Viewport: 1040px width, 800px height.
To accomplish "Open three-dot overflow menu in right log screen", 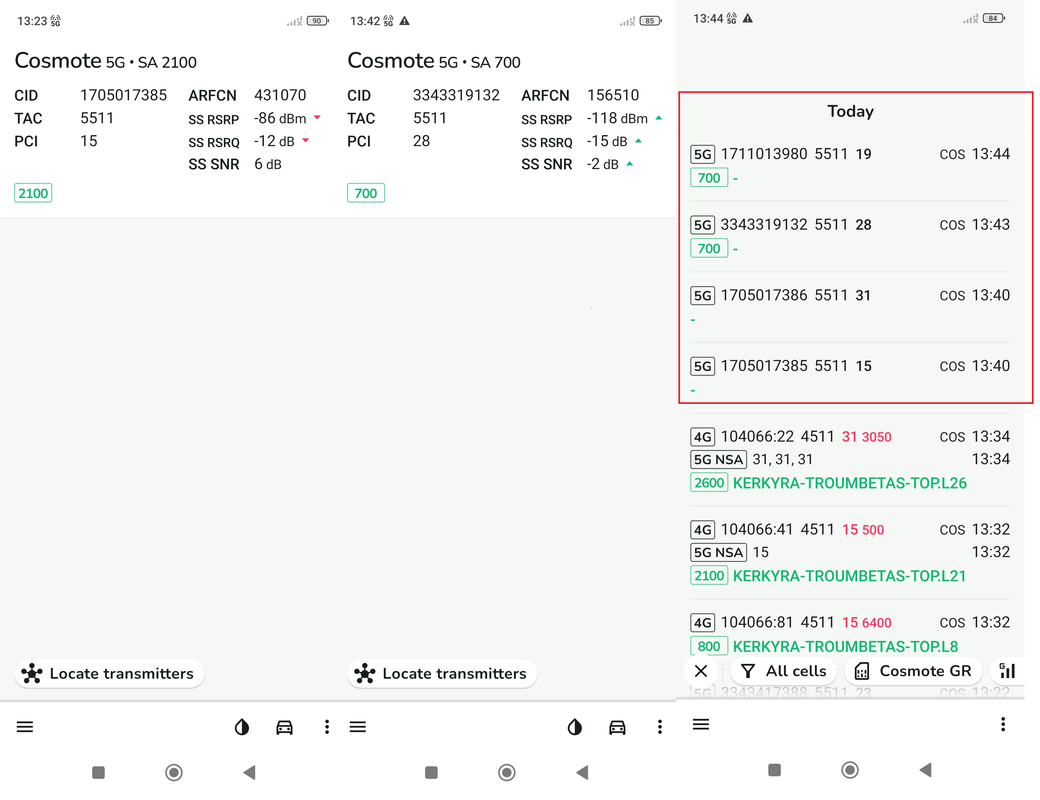I will [1003, 724].
